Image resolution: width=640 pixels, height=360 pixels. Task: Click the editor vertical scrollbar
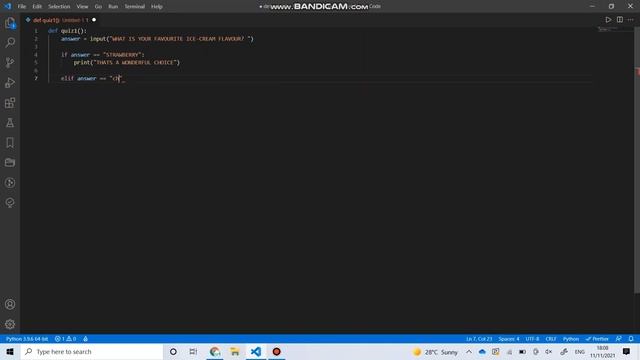pyautogui.click(x=637, y=159)
